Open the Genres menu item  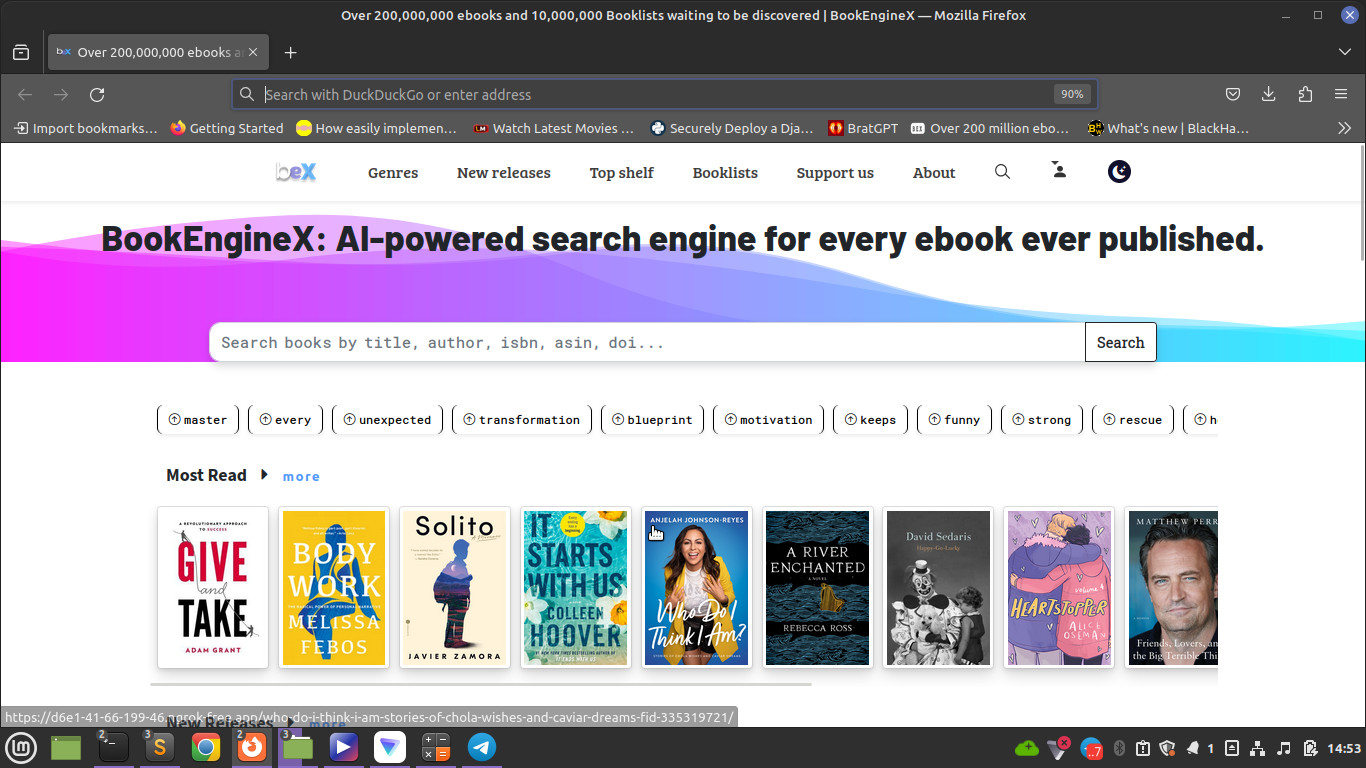click(393, 173)
